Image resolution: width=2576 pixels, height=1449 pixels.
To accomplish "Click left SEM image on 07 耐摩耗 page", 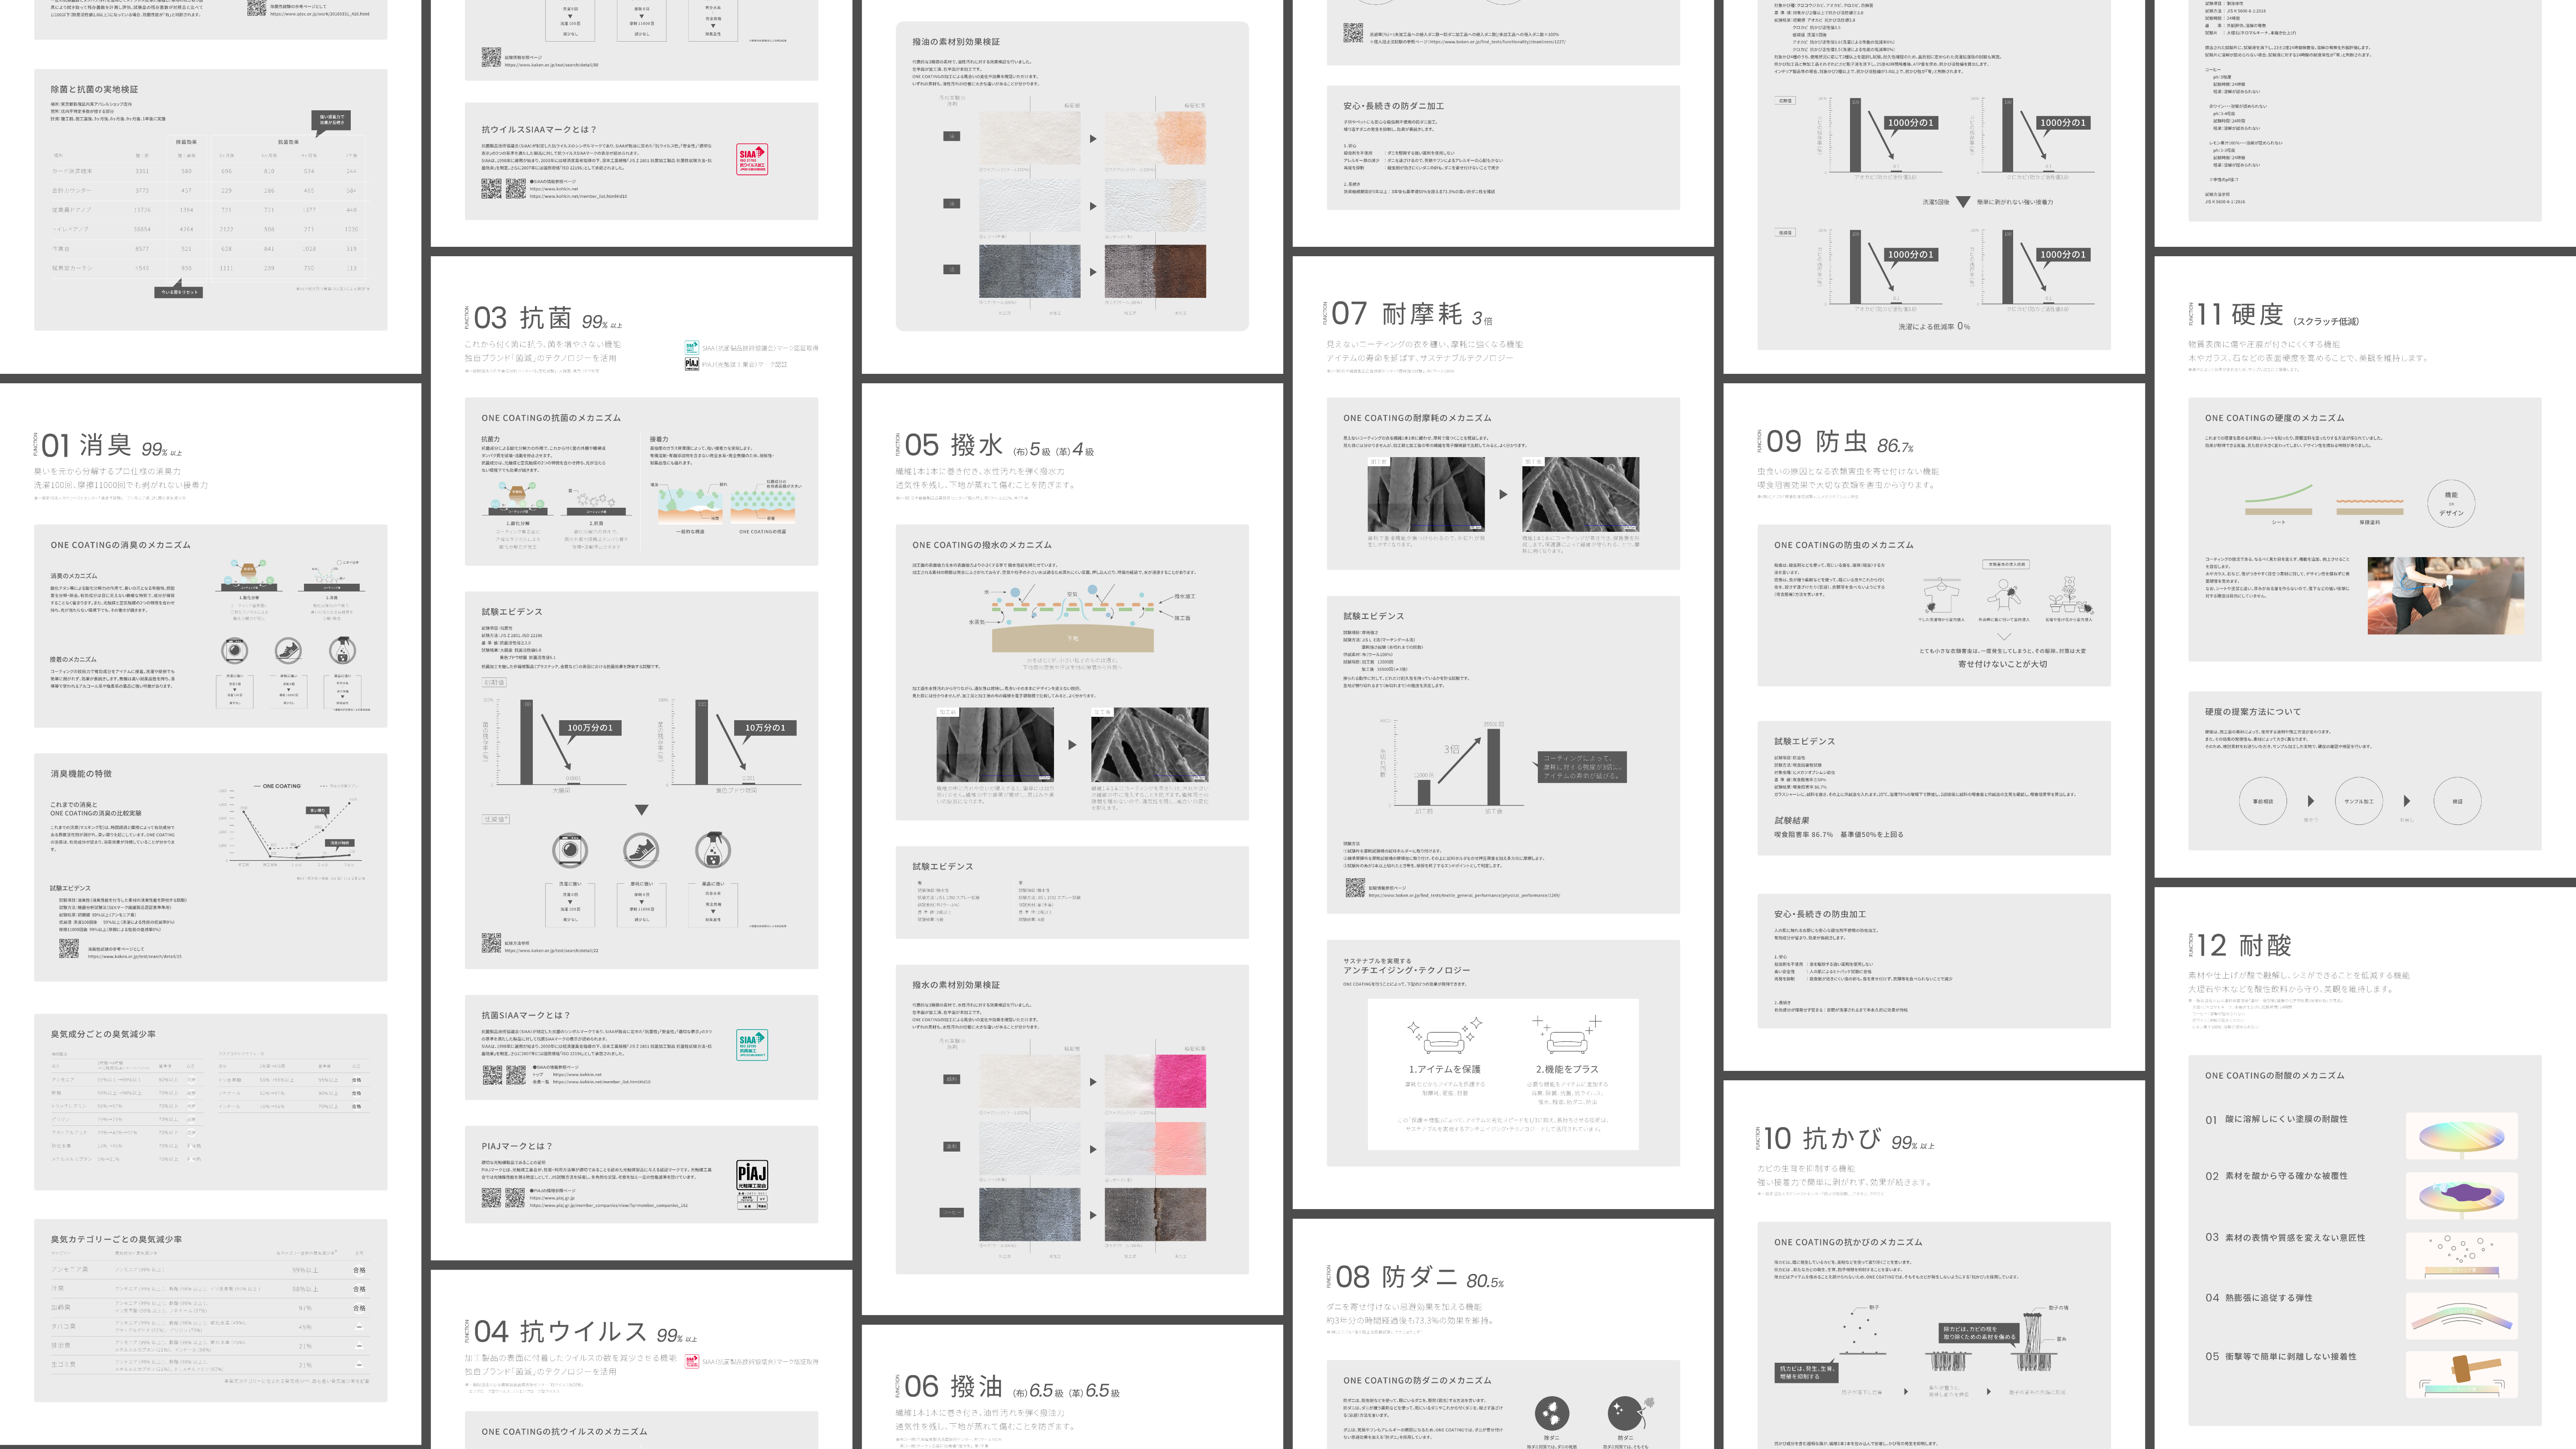I will (x=1425, y=494).
